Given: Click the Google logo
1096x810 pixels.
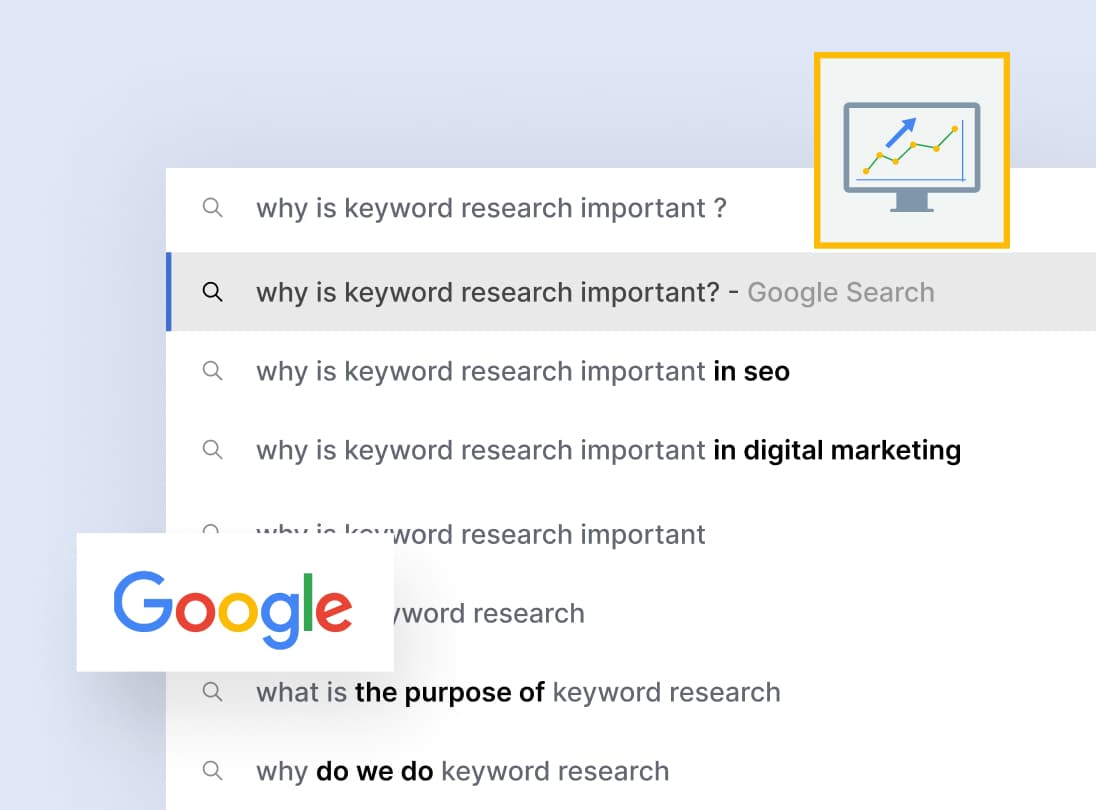Looking at the screenshot, I should point(234,603).
